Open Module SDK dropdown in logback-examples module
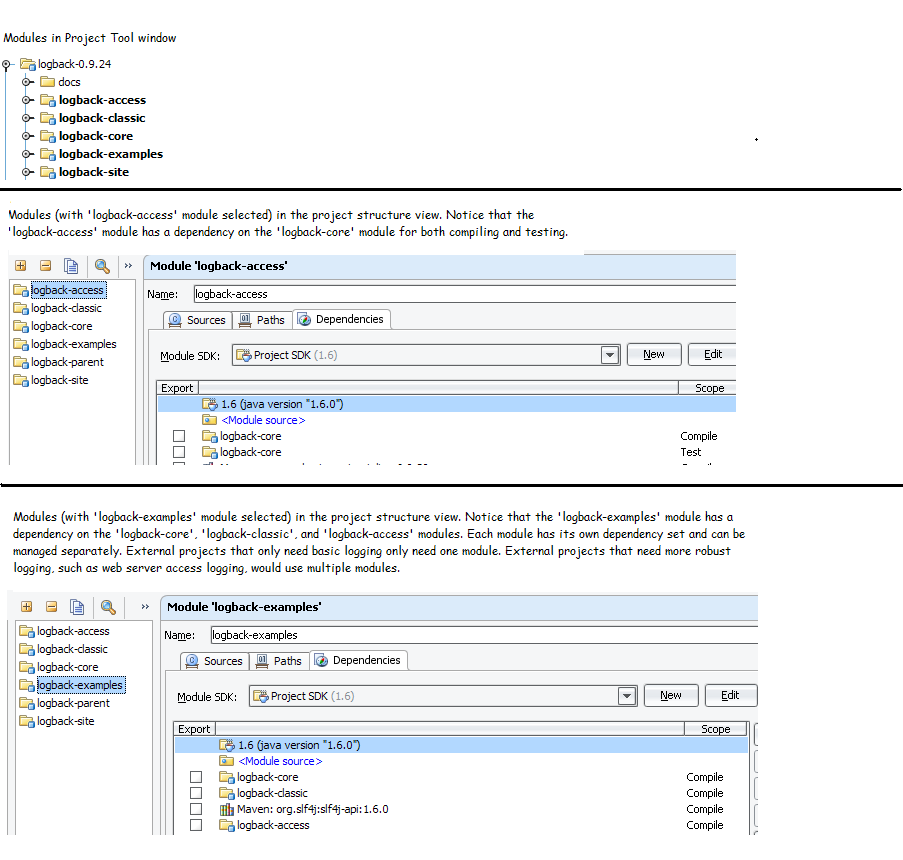 coord(627,696)
